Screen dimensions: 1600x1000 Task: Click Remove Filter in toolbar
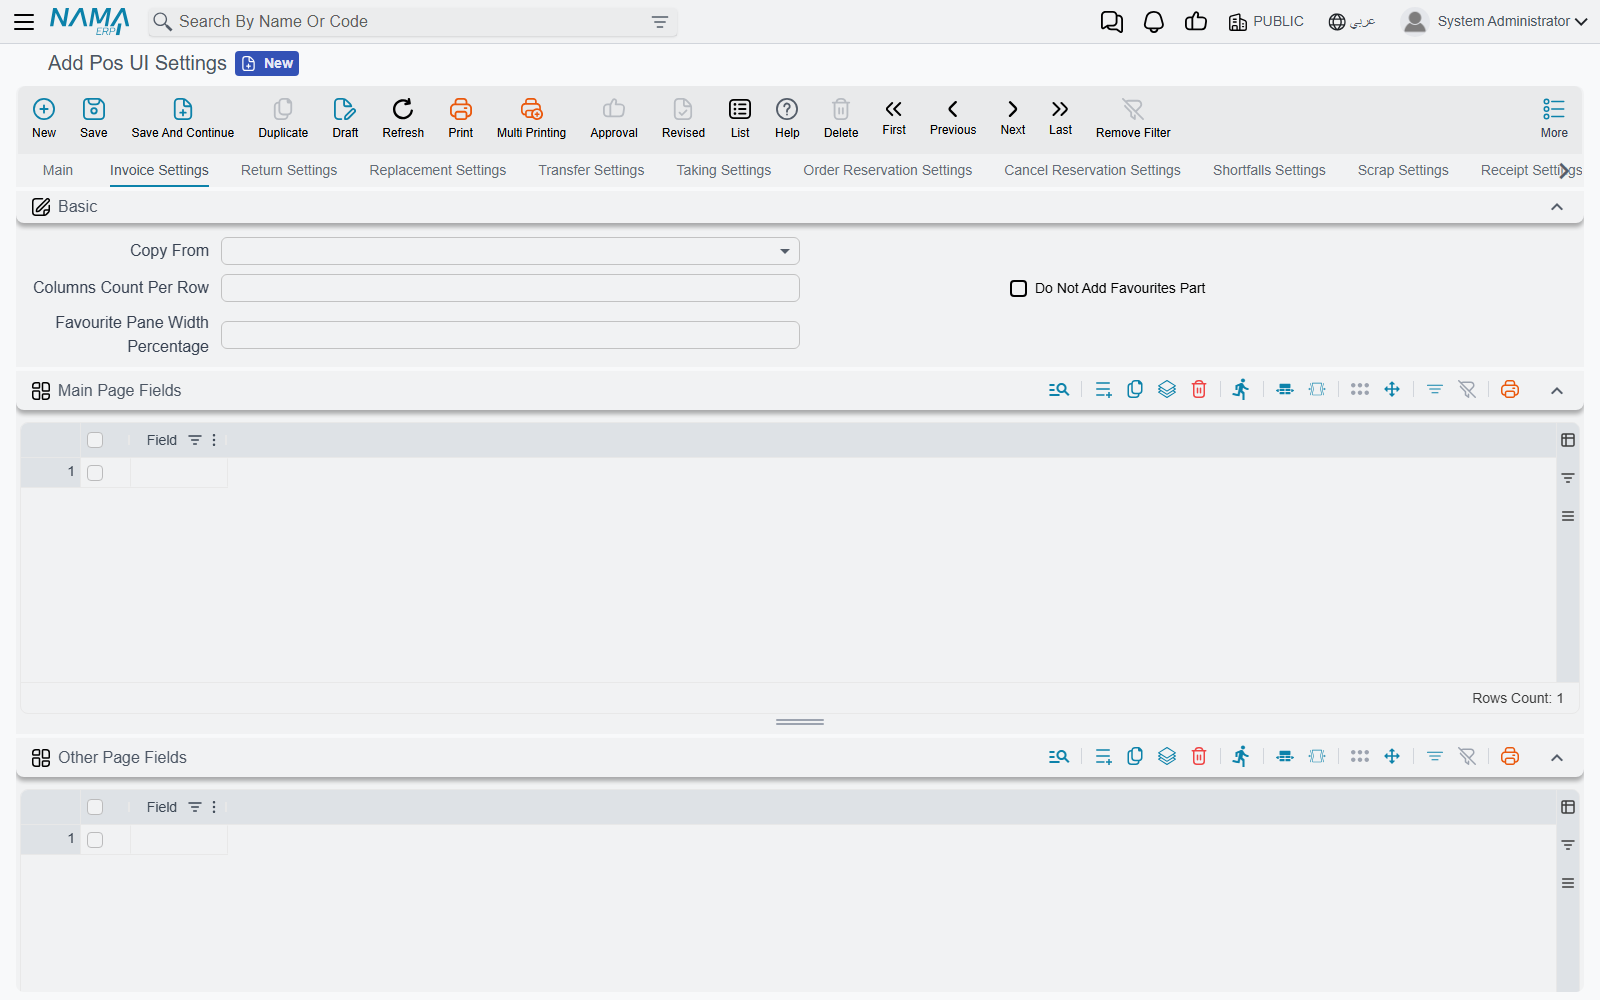tap(1133, 118)
